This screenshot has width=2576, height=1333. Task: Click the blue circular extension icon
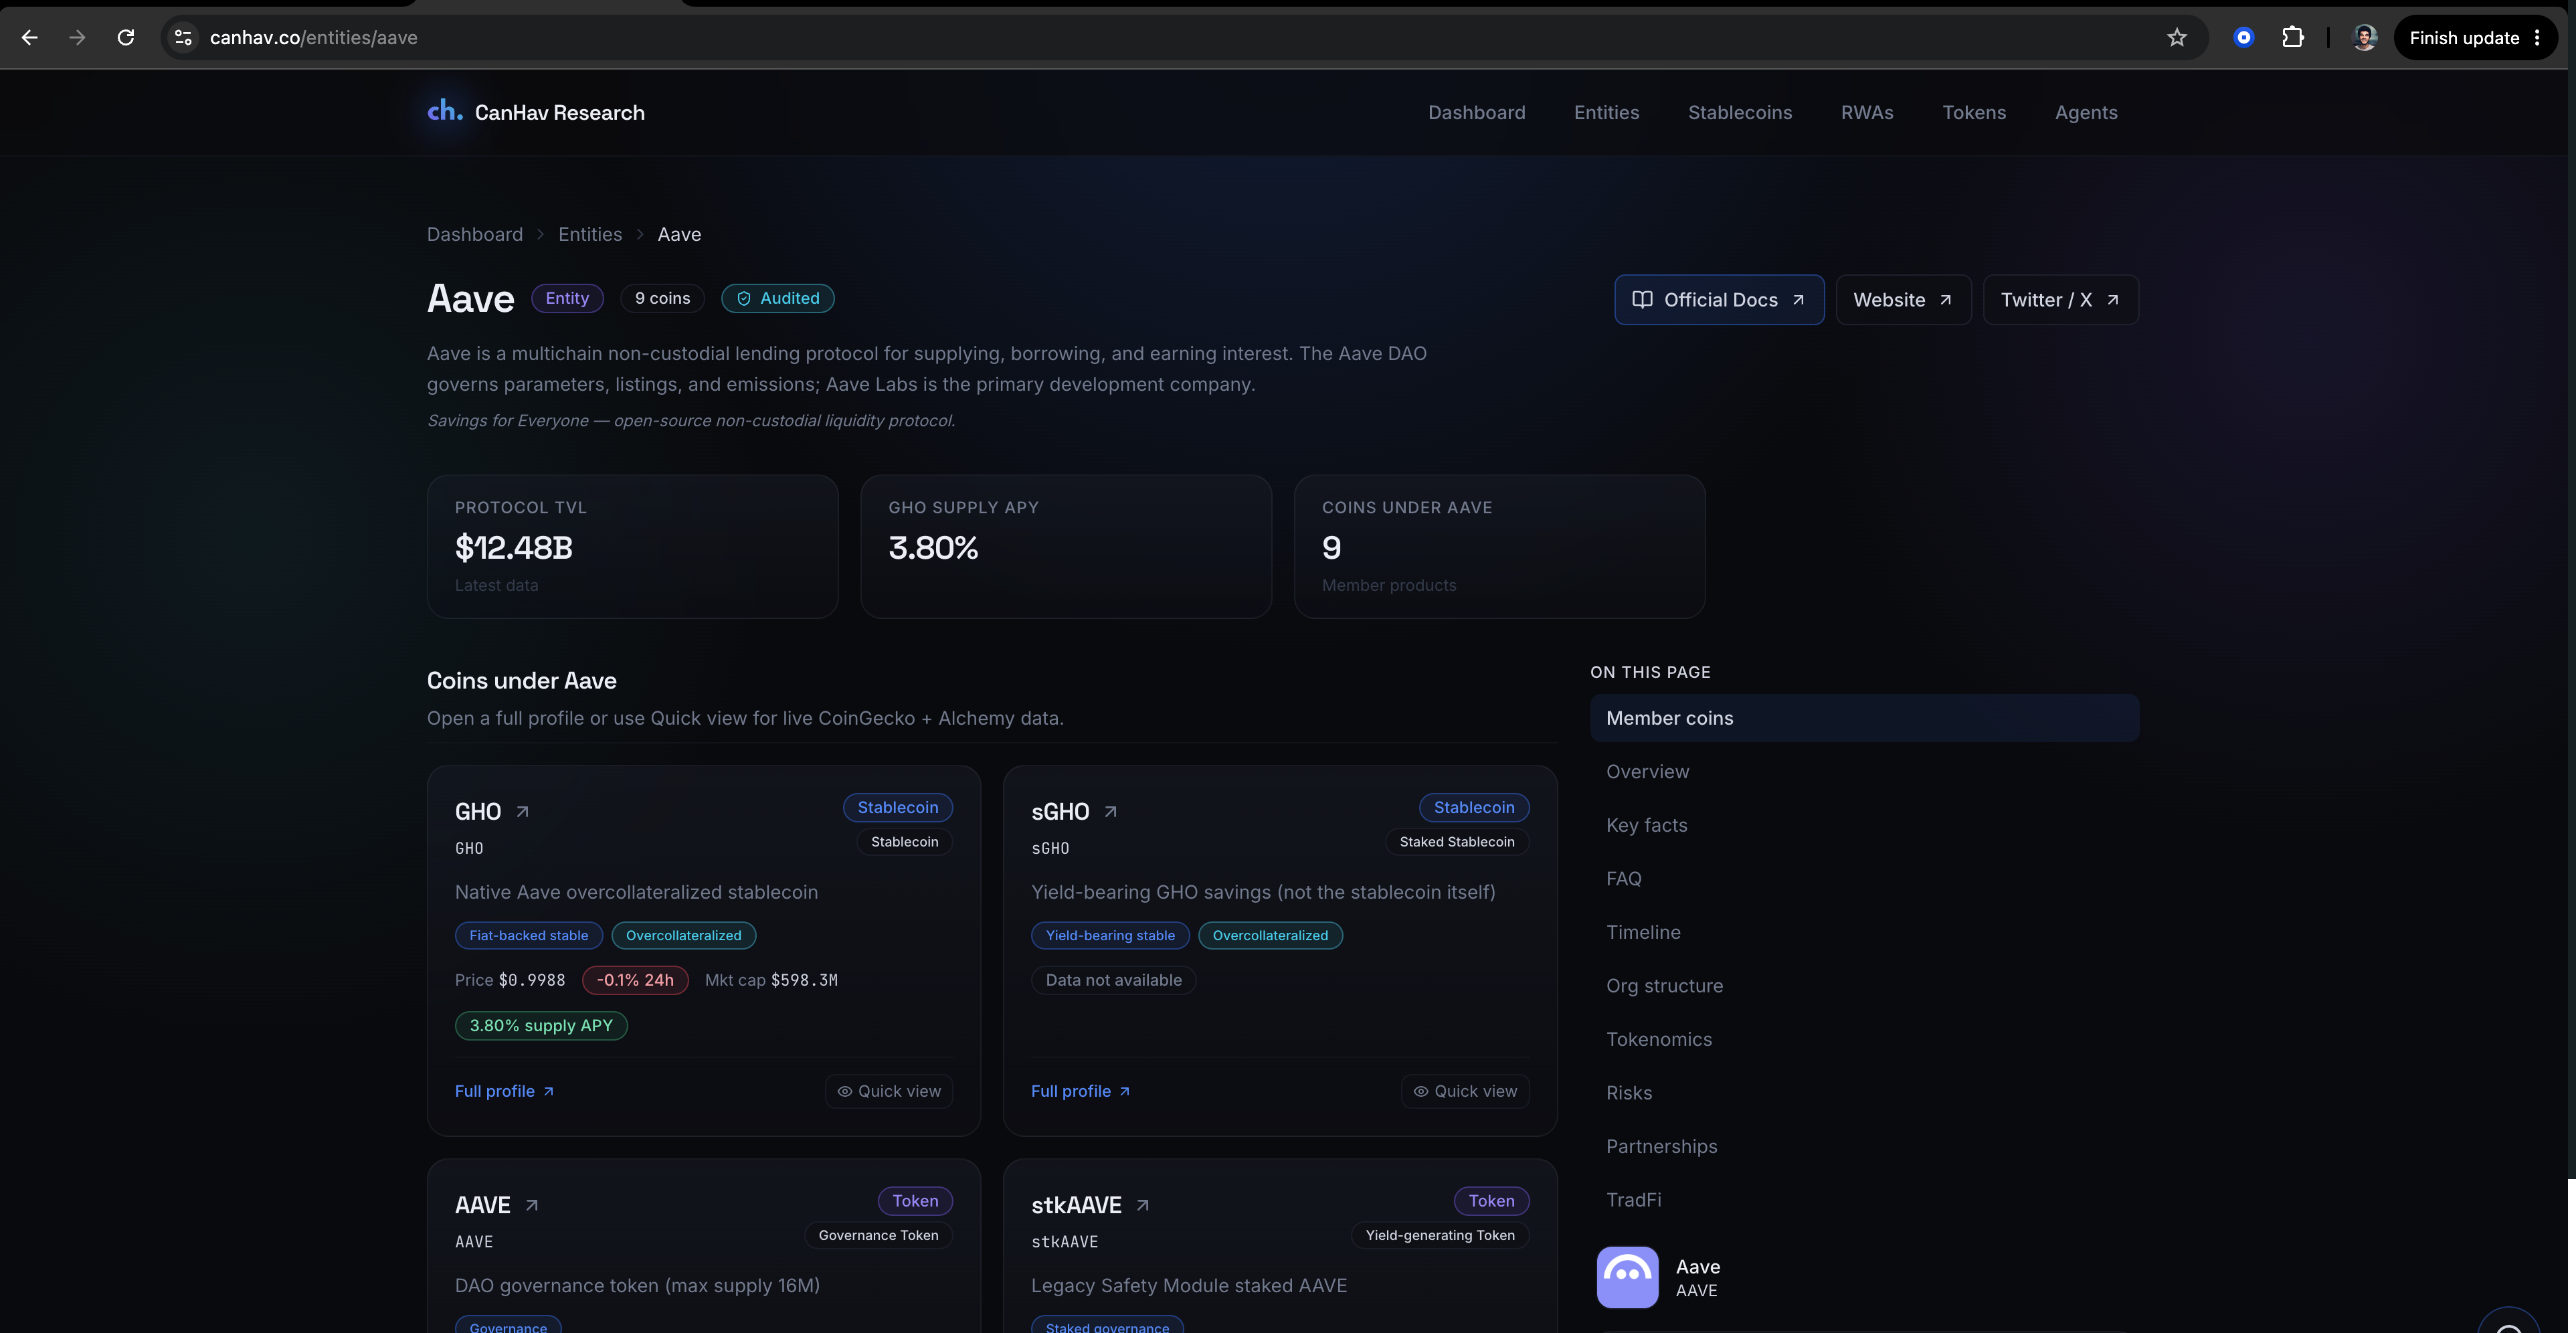point(2244,38)
